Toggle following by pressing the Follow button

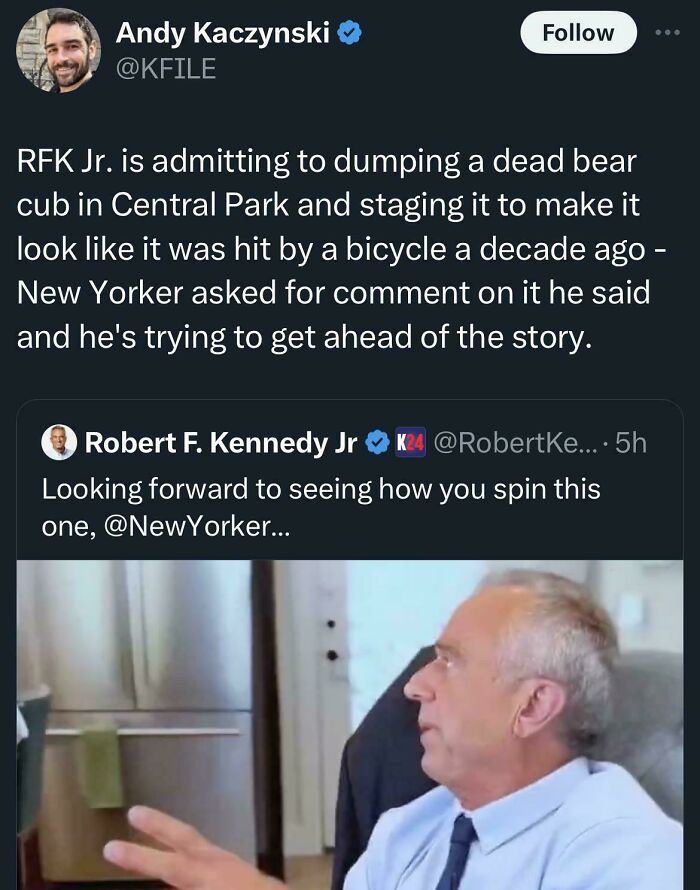point(578,32)
